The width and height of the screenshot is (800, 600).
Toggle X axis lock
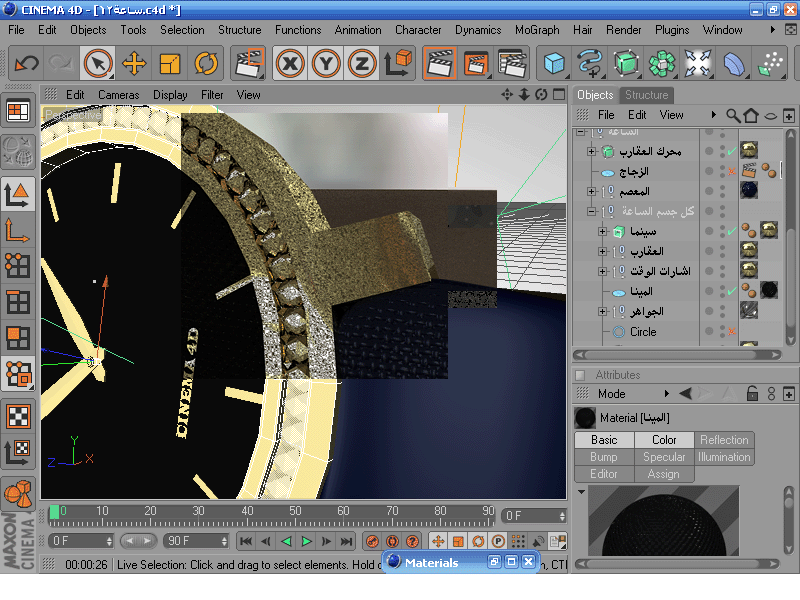click(x=290, y=64)
